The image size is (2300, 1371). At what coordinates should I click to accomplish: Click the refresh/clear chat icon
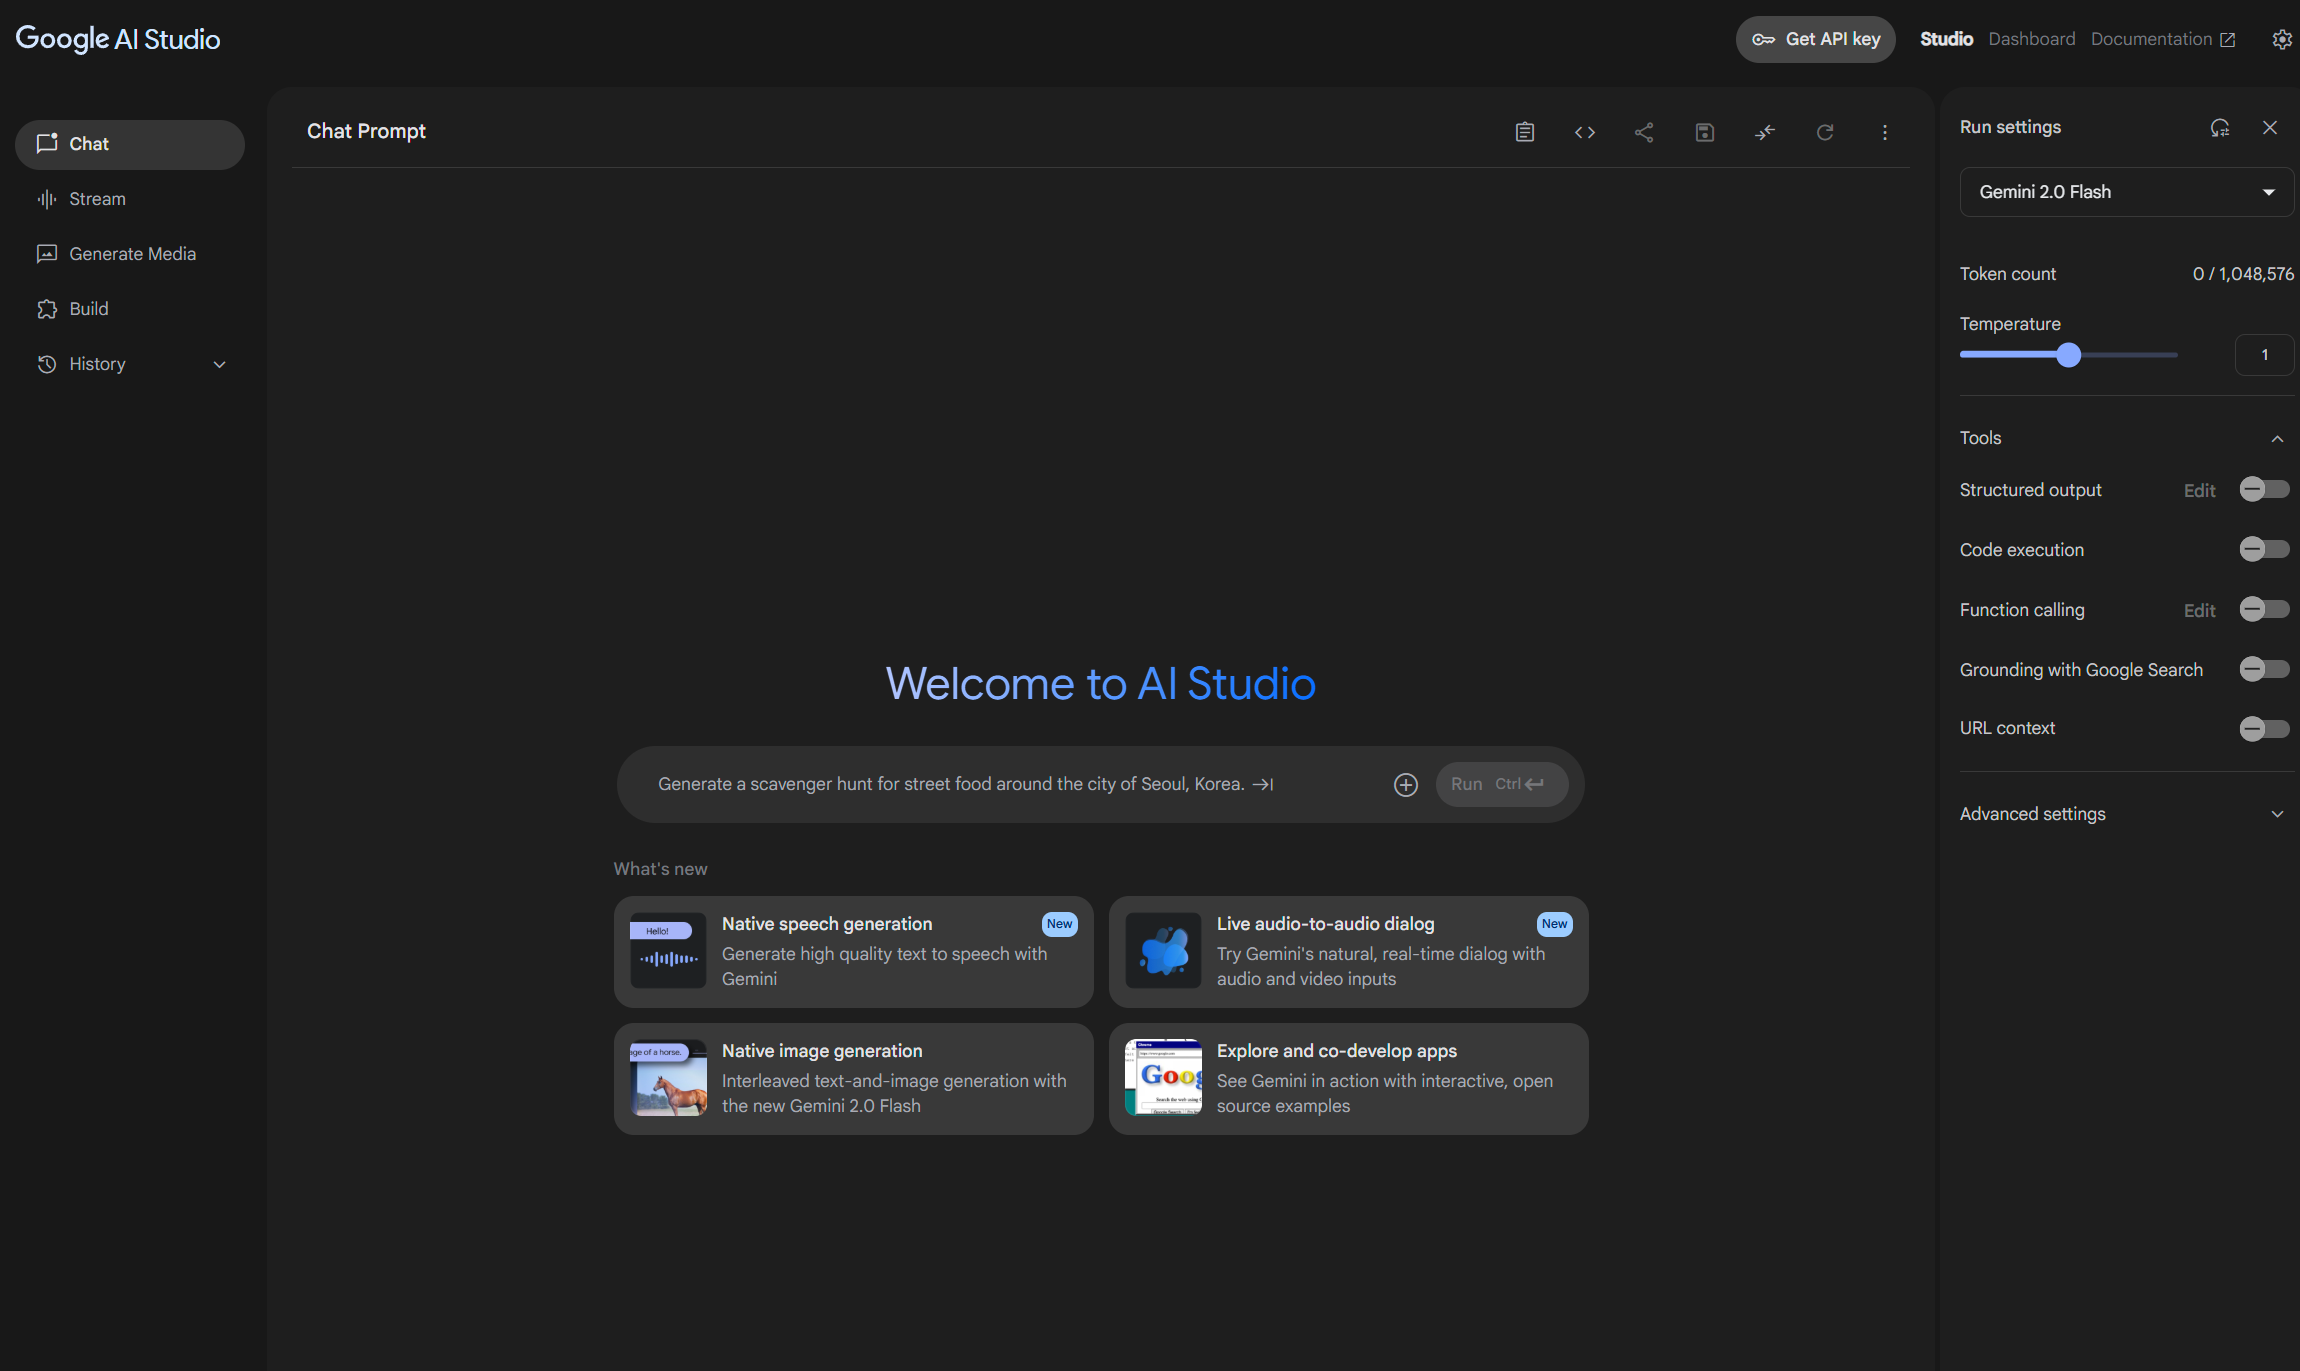[1825, 132]
